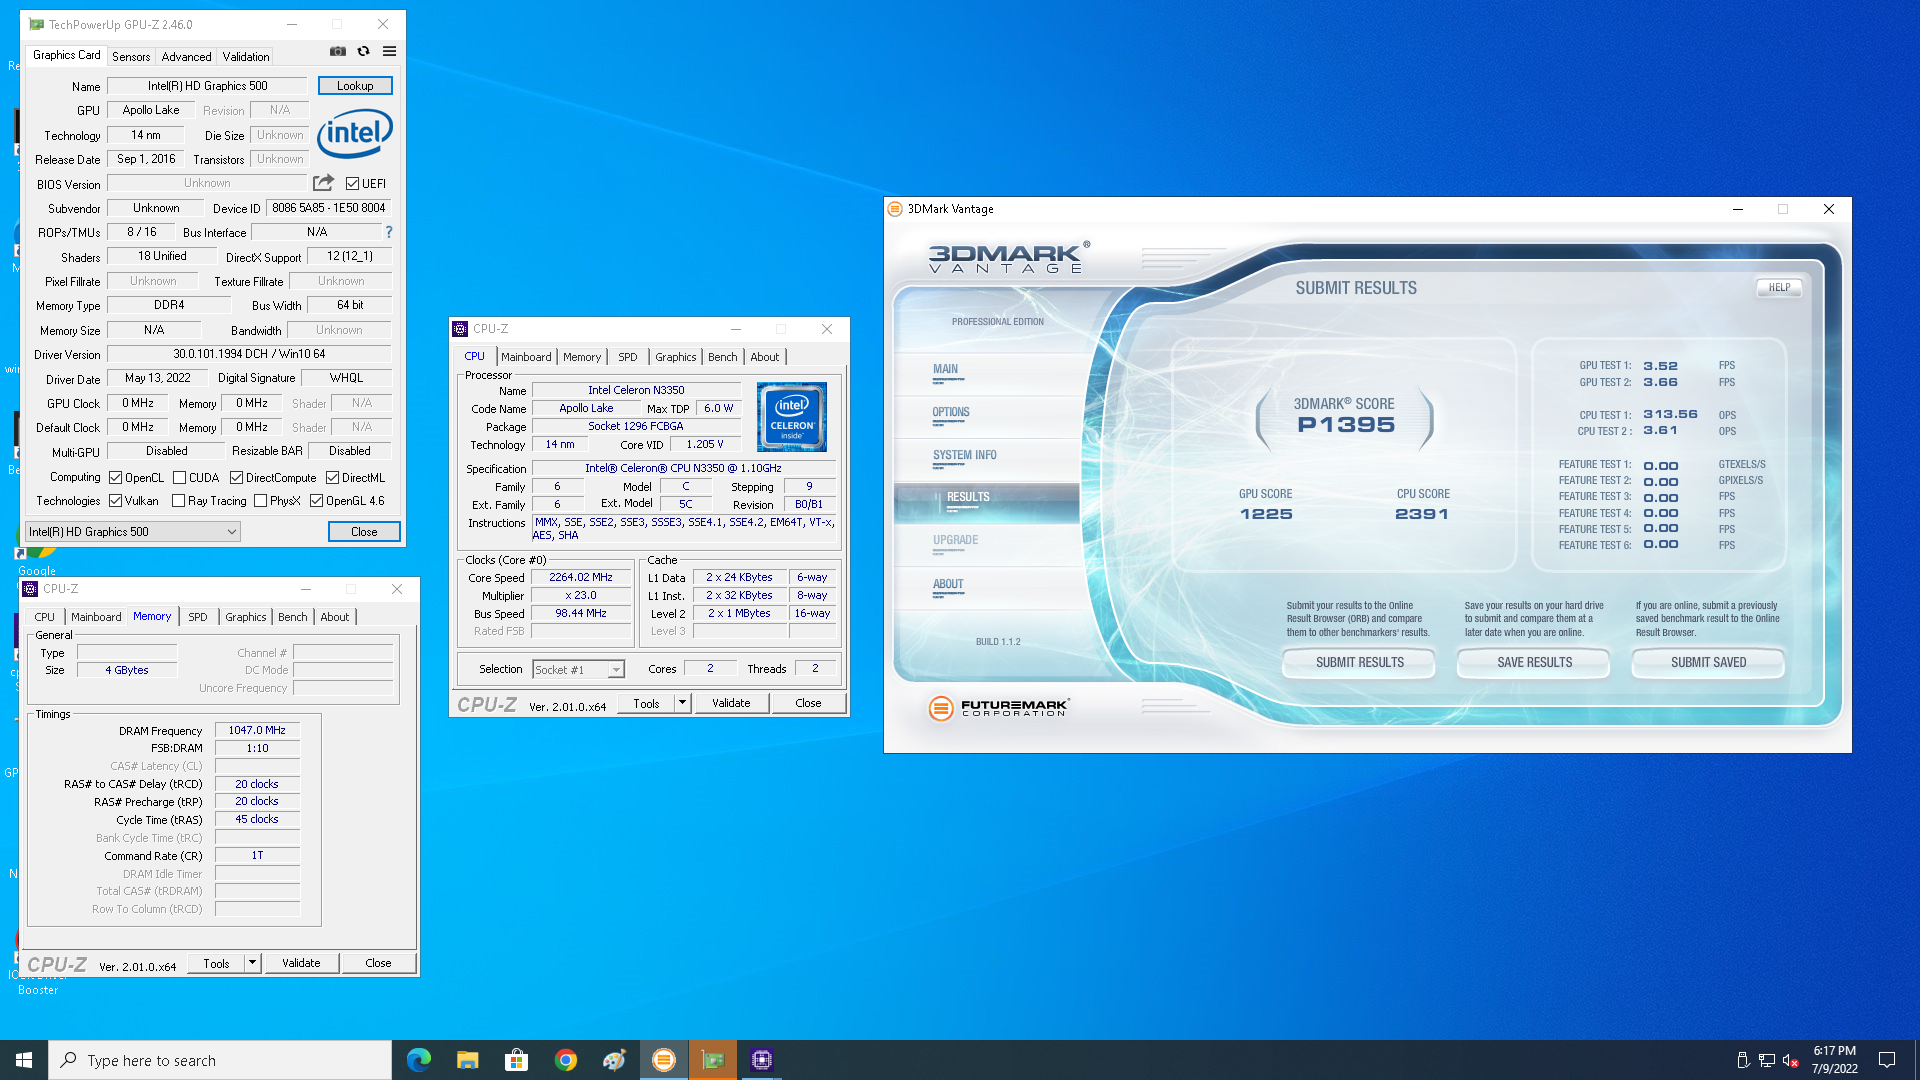Open the GPU selection dropdown in GPU-Z
The width and height of the screenshot is (1920, 1080).
point(133,532)
